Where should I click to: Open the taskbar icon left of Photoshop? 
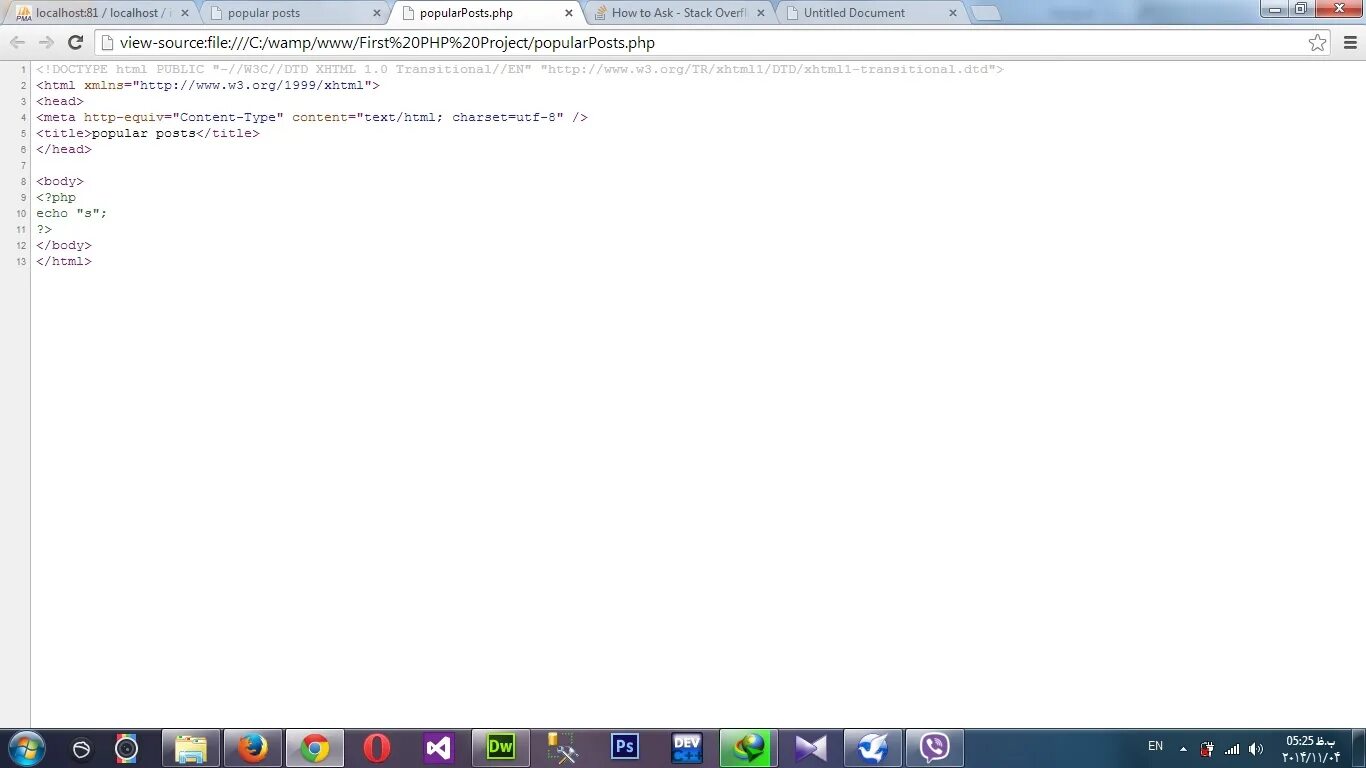tap(563, 748)
